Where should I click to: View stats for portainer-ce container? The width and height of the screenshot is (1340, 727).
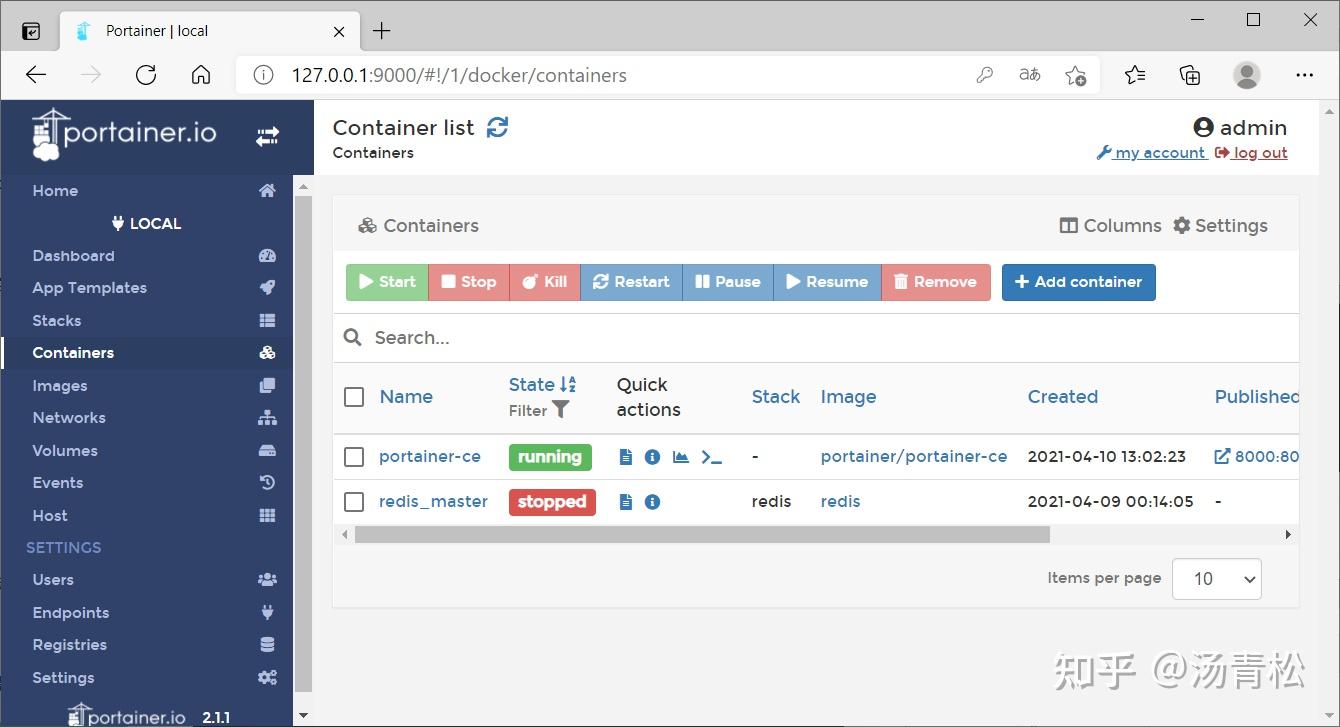point(681,456)
